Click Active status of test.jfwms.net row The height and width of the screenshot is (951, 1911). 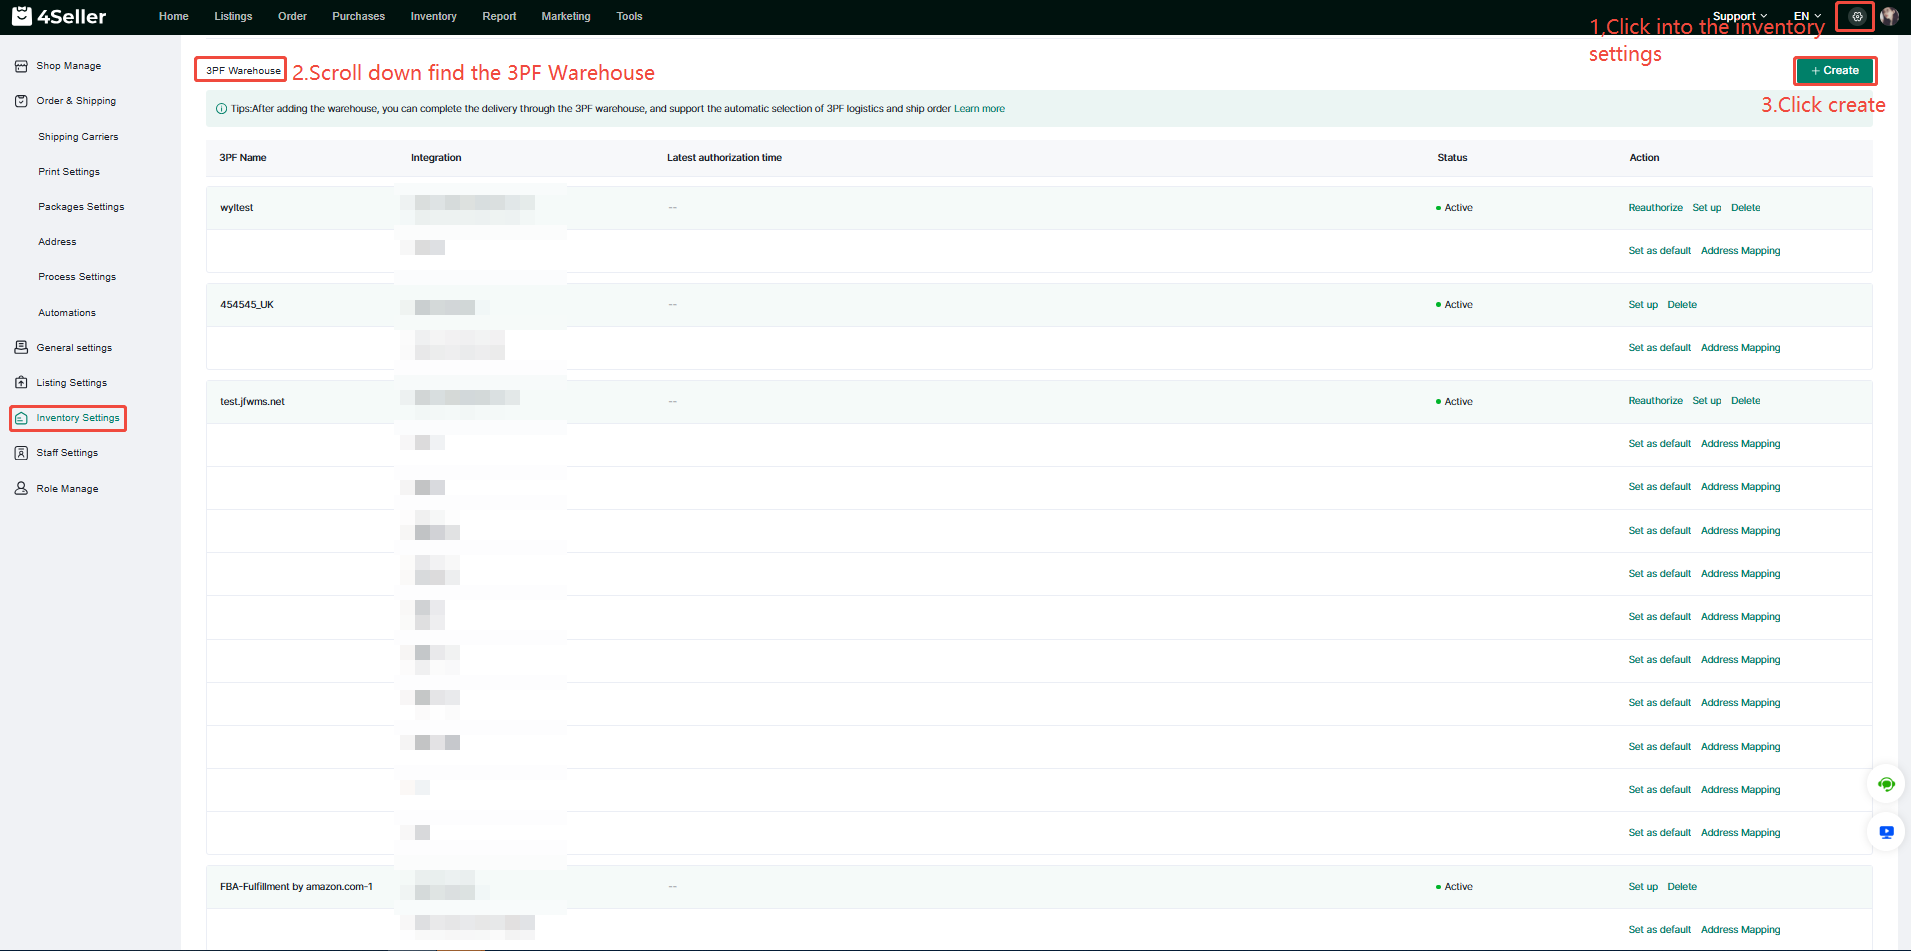click(x=1454, y=402)
